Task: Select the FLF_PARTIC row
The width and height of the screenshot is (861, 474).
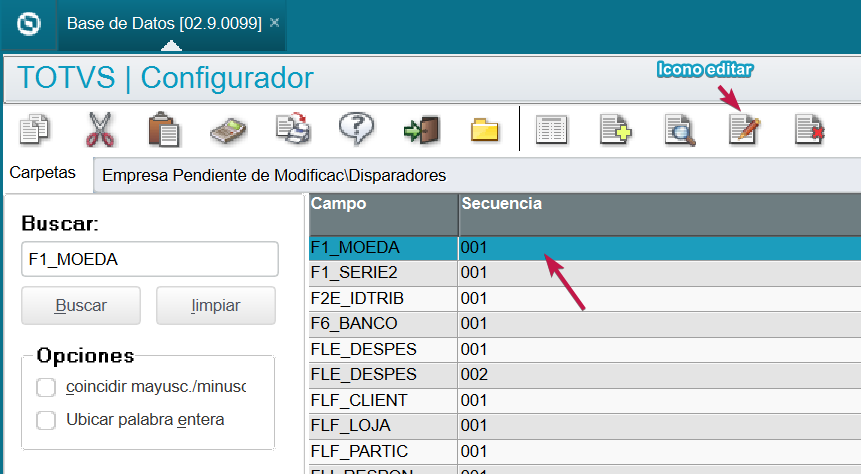Action: pos(585,451)
